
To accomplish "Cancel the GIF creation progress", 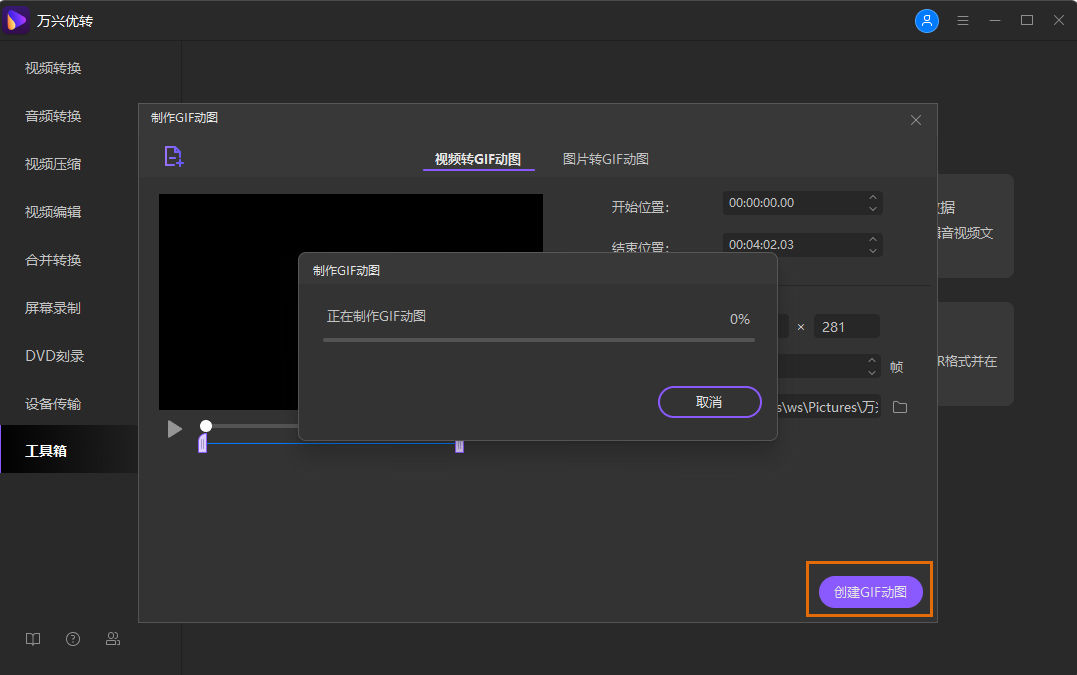I will [709, 400].
